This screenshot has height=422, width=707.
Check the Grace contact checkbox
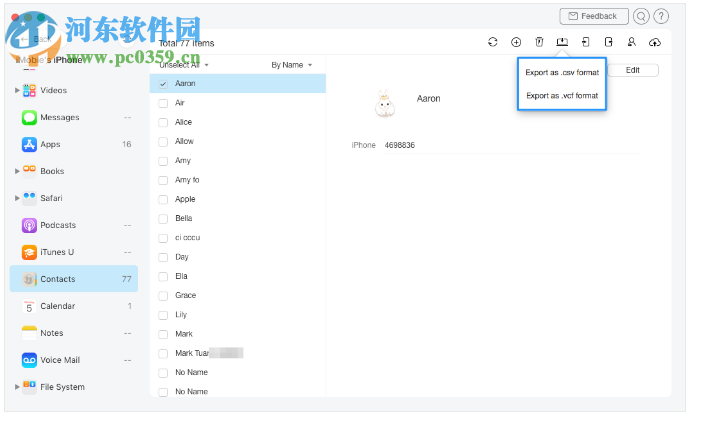coord(163,296)
